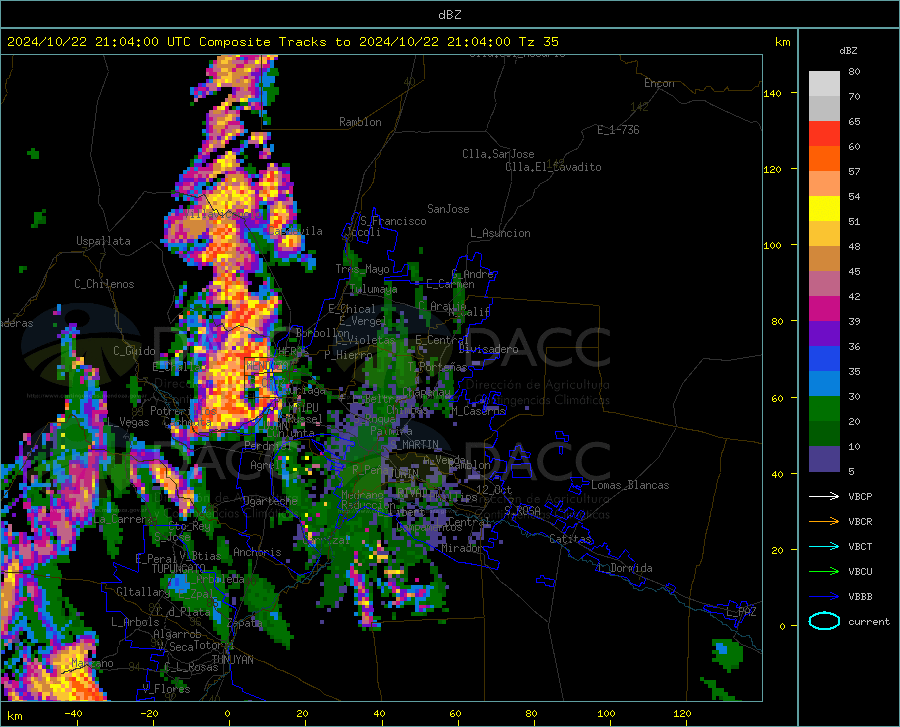Click the Encon place label
Image resolution: width=900 pixels, height=727 pixels.
(x=659, y=83)
